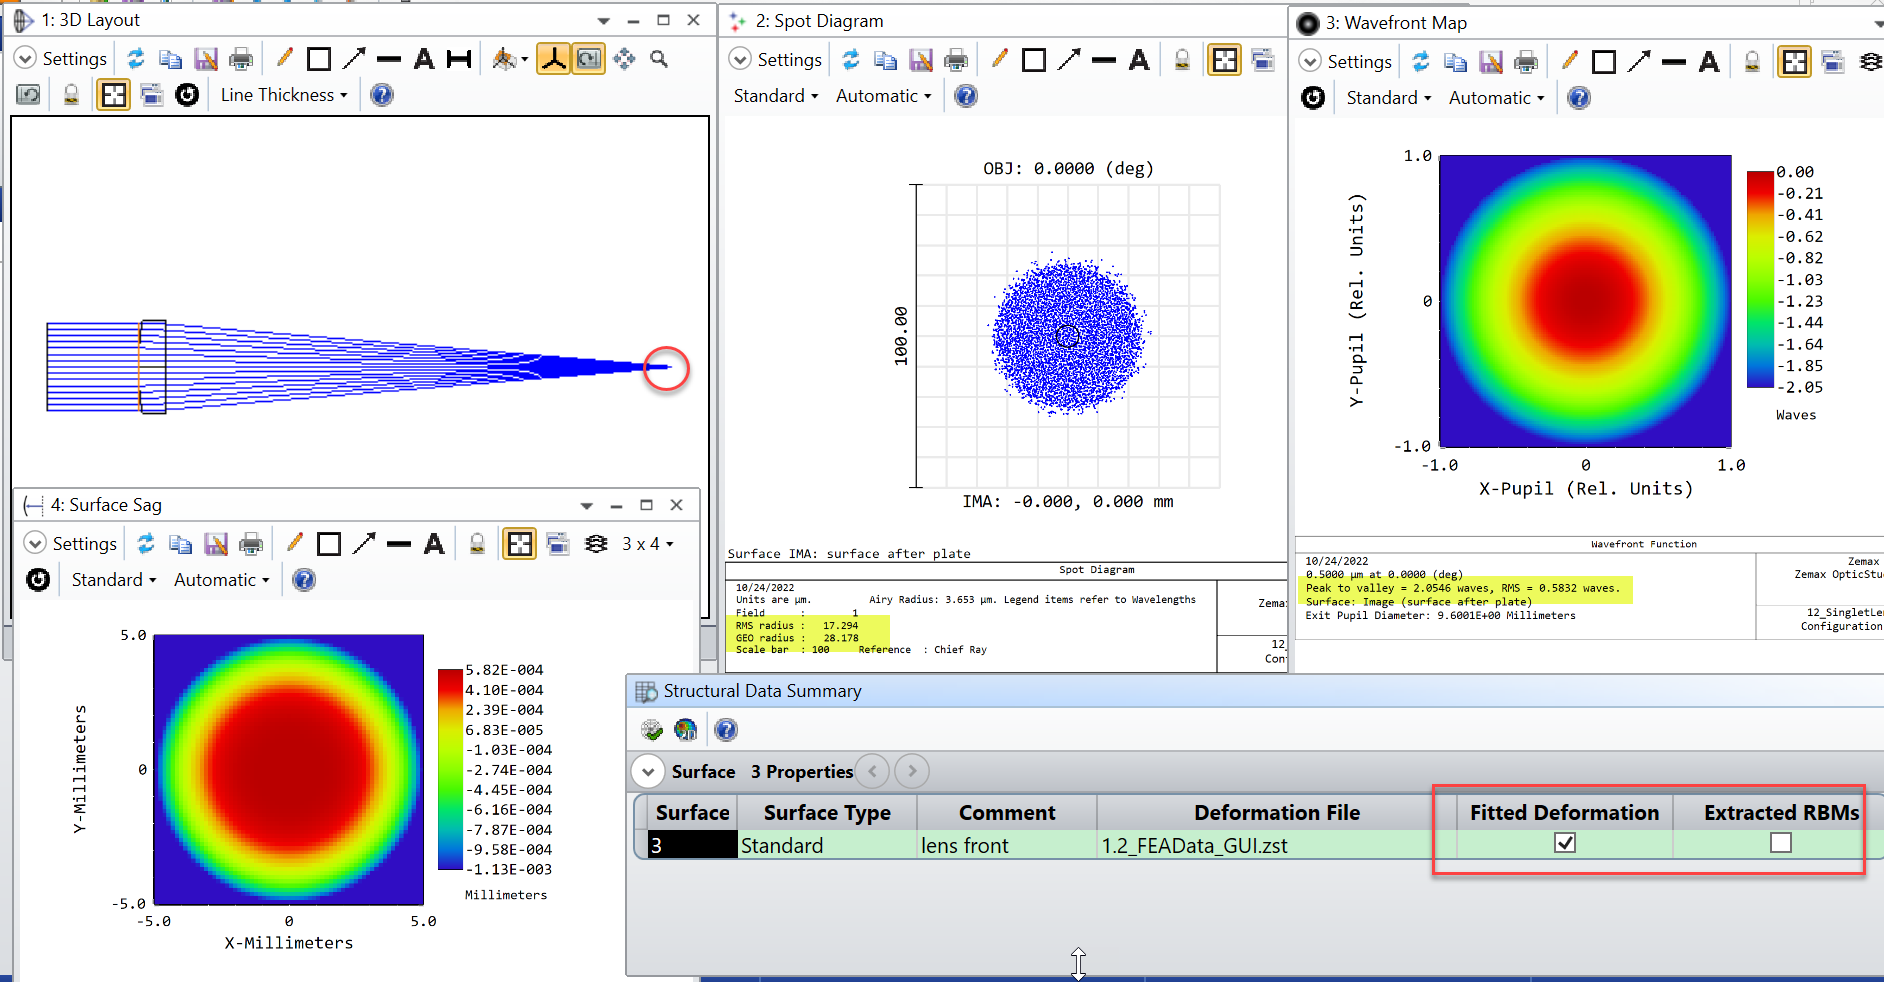Select the pan tool in 3D Layout
The image size is (1884, 982).
pyautogui.click(x=625, y=59)
